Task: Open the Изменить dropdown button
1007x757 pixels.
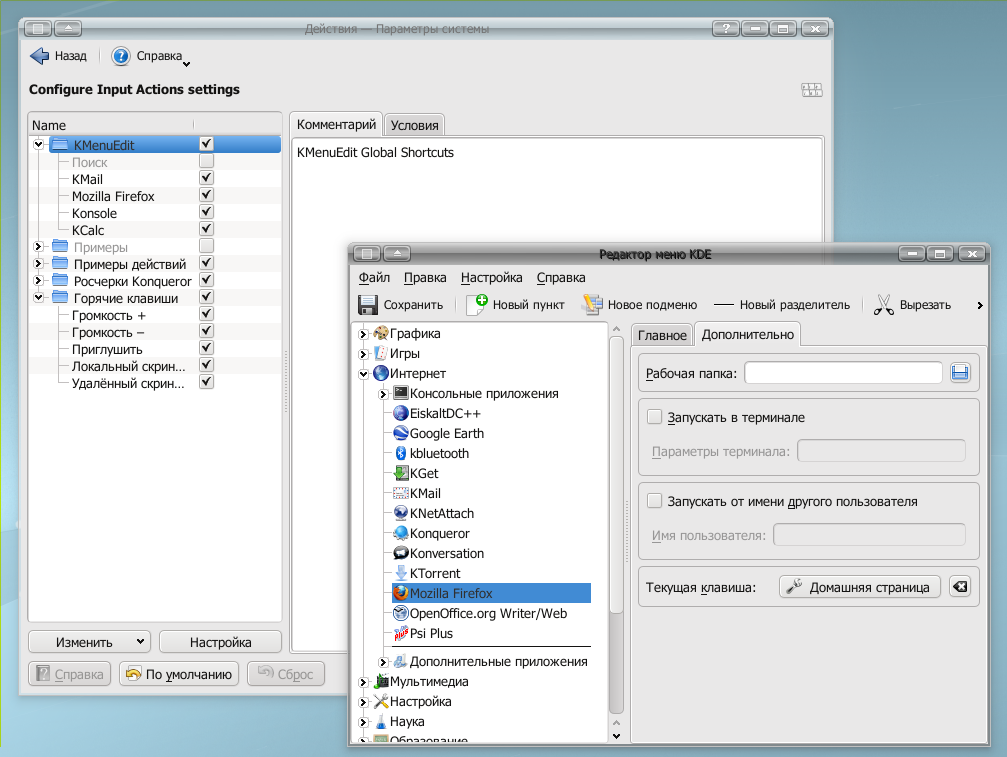Action: [89, 642]
